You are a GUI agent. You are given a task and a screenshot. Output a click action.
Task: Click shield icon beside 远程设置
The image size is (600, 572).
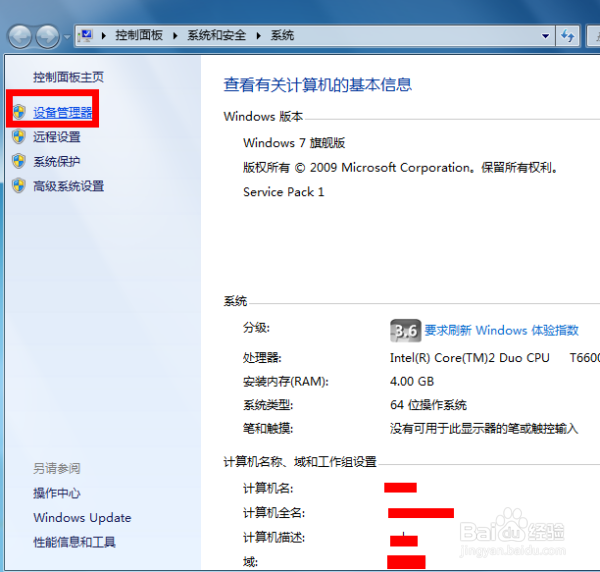click(19, 137)
